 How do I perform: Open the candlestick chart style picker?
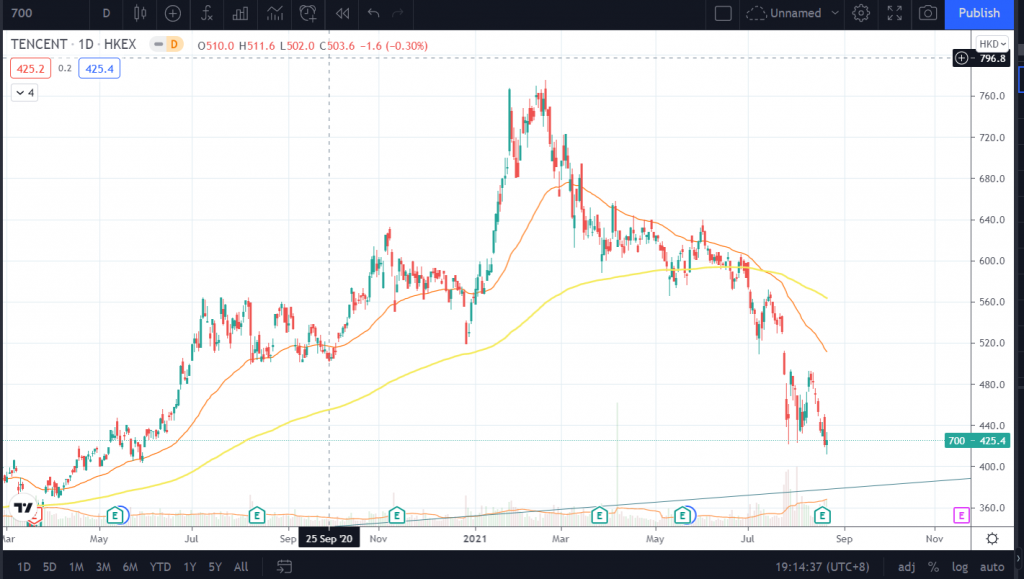(139, 13)
